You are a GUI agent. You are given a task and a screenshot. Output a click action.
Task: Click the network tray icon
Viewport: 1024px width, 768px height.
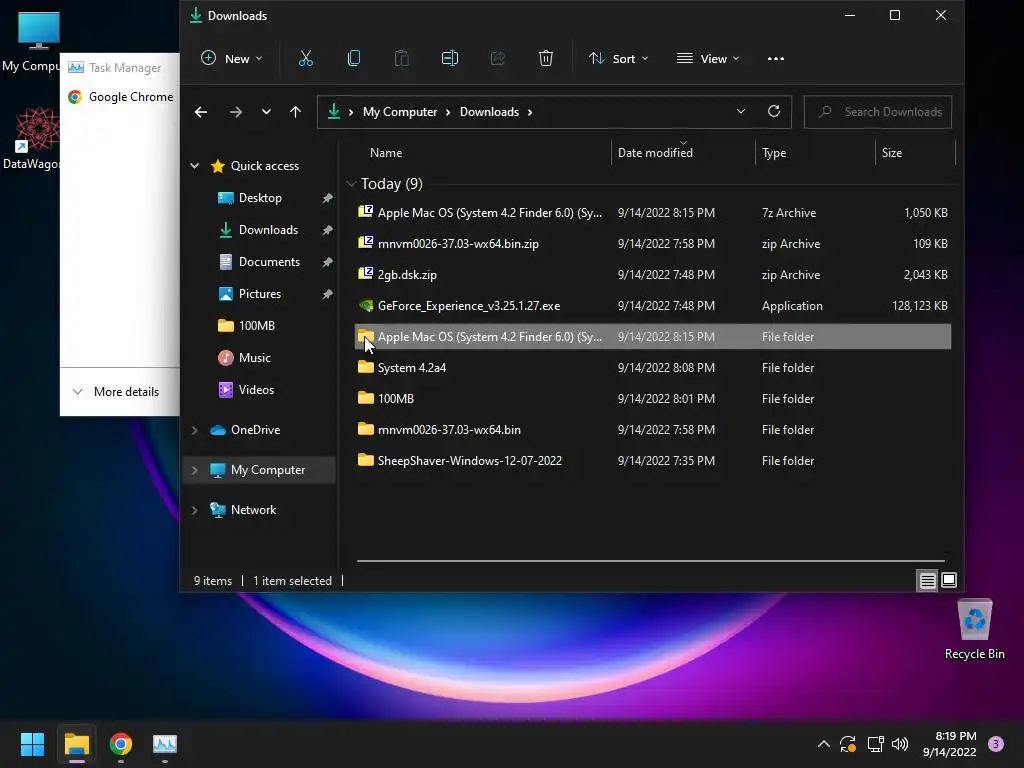pos(875,744)
